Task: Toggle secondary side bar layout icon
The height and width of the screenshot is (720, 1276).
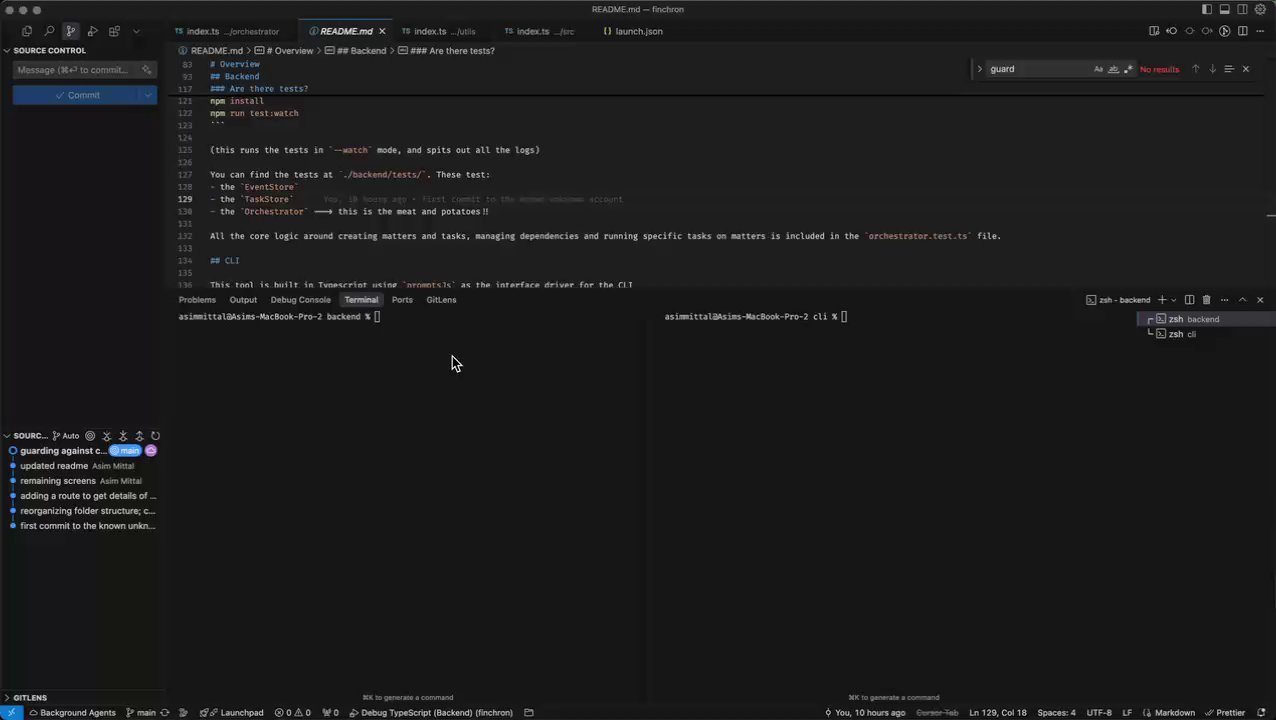Action: 1242,9
